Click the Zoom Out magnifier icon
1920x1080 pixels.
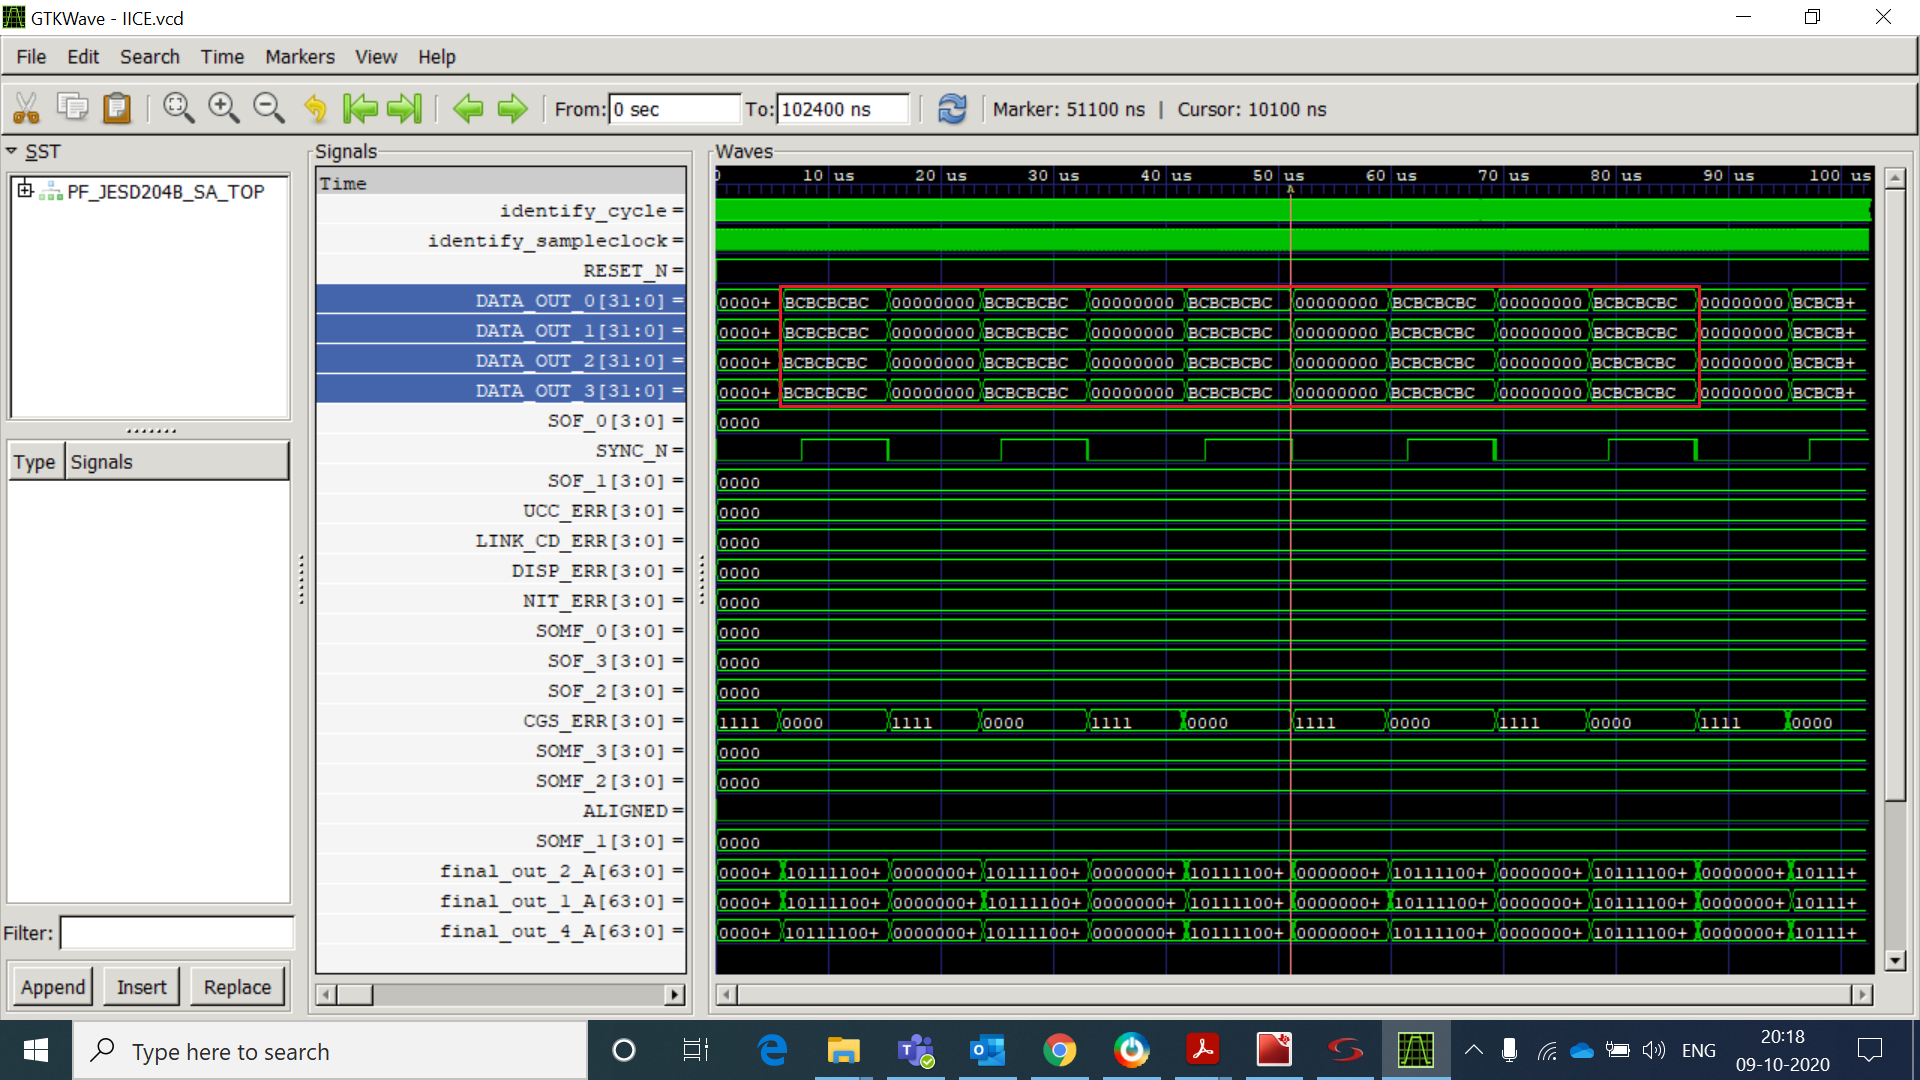(268, 108)
